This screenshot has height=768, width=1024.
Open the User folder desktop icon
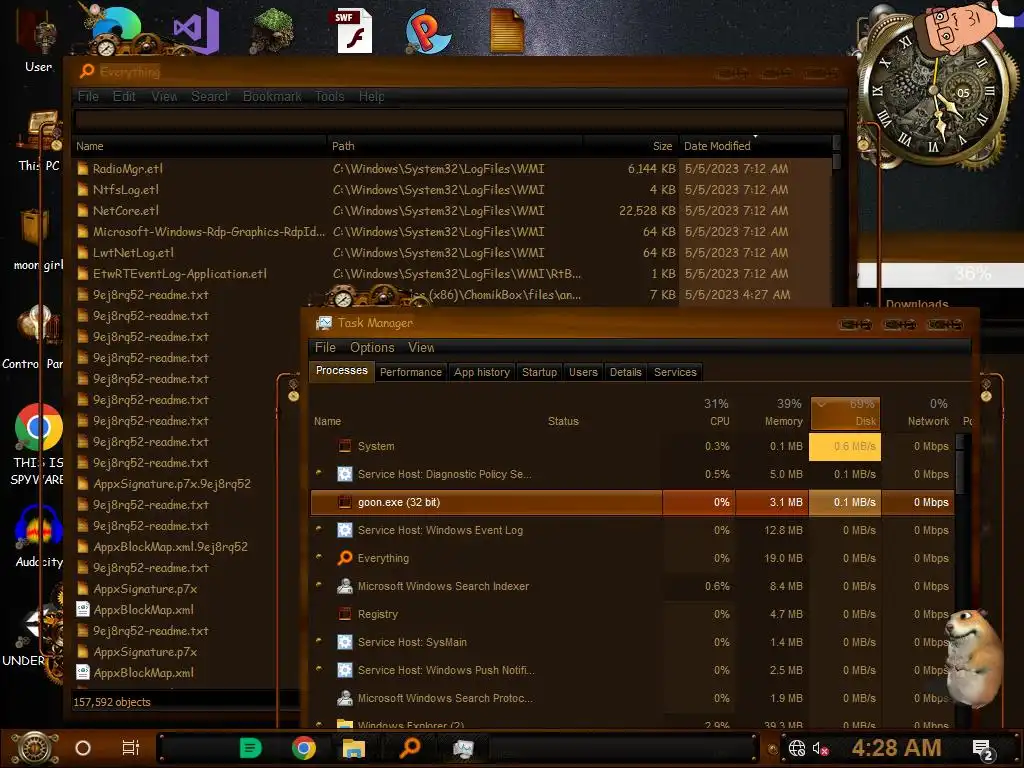(x=39, y=33)
